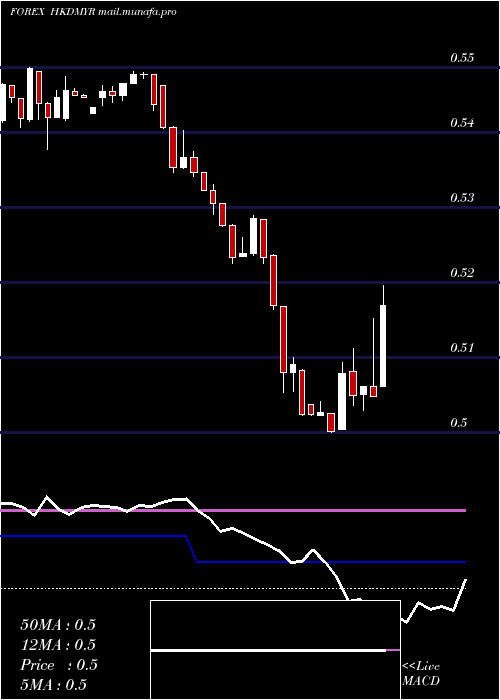Select the 0.53 price axis label

pyautogui.click(x=461, y=197)
